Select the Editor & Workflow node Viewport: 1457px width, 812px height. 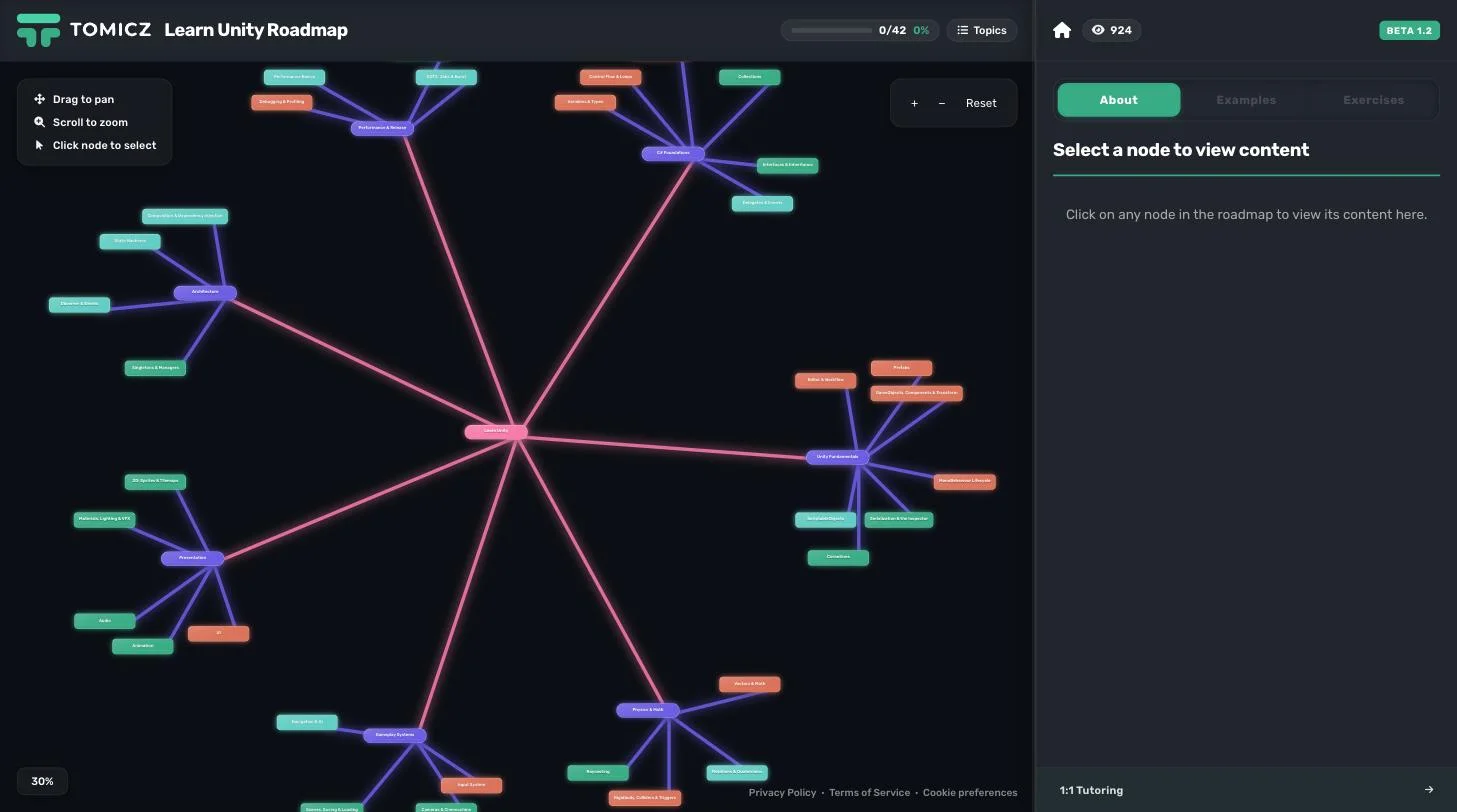pyautogui.click(x=825, y=380)
